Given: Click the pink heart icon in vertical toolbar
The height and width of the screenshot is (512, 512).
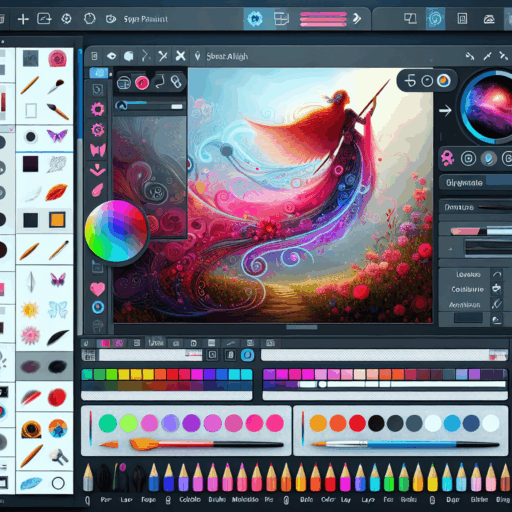Looking at the screenshot, I should point(97,289).
